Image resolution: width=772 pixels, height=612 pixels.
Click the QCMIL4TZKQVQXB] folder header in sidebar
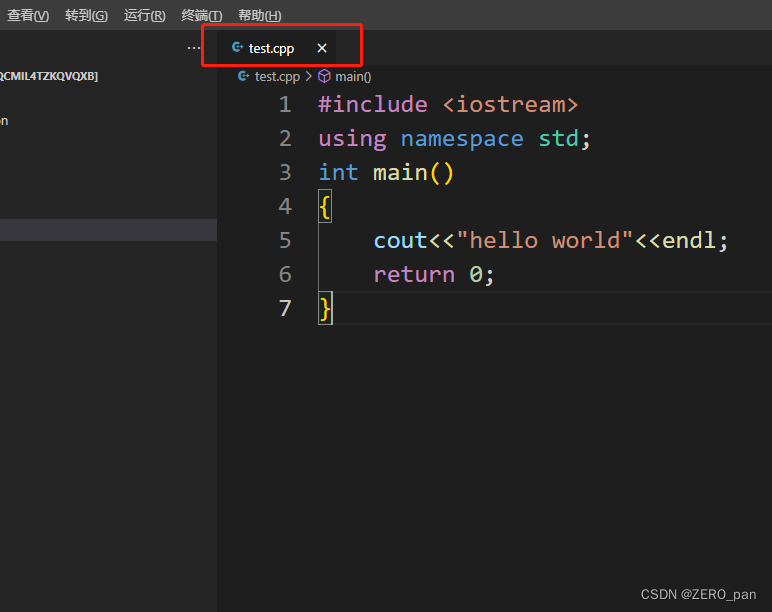[x=49, y=76]
